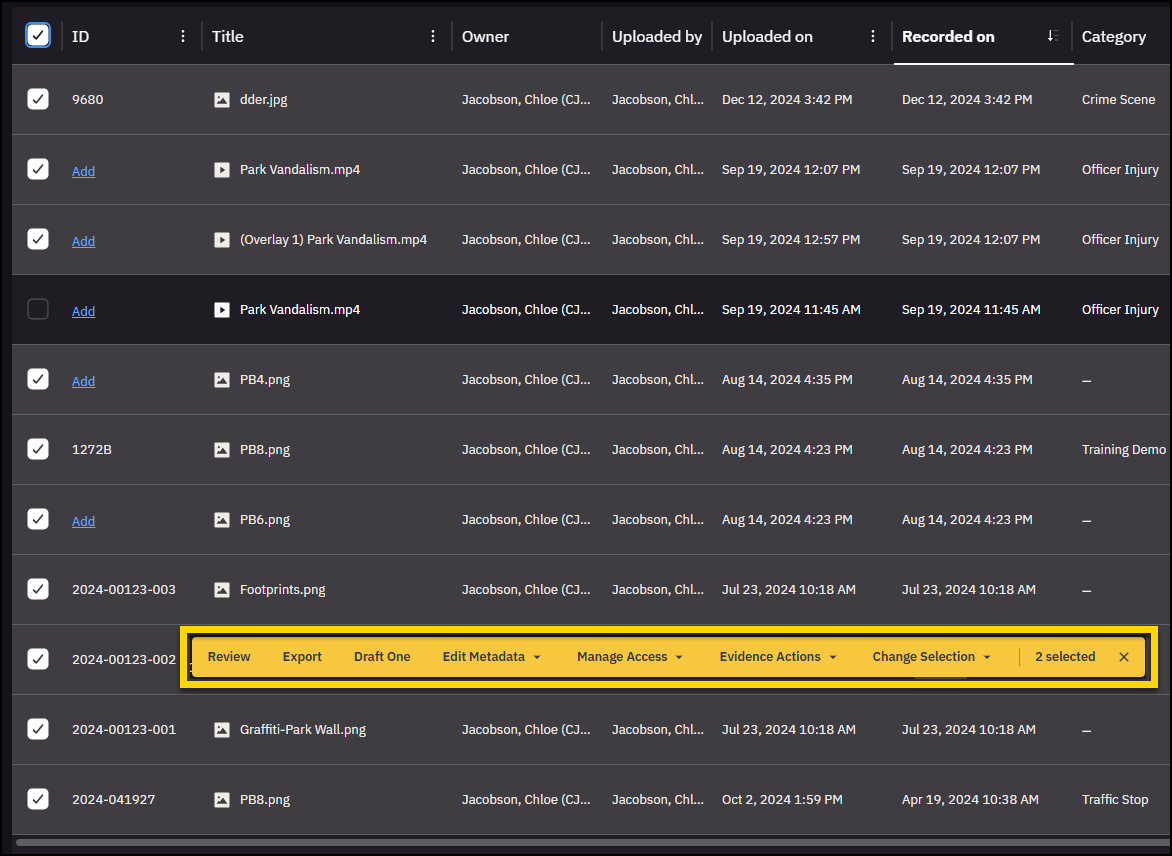
Task: Click the Recorded on sort descending icon
Action: pyautogui.click(x=1052, y=36)
